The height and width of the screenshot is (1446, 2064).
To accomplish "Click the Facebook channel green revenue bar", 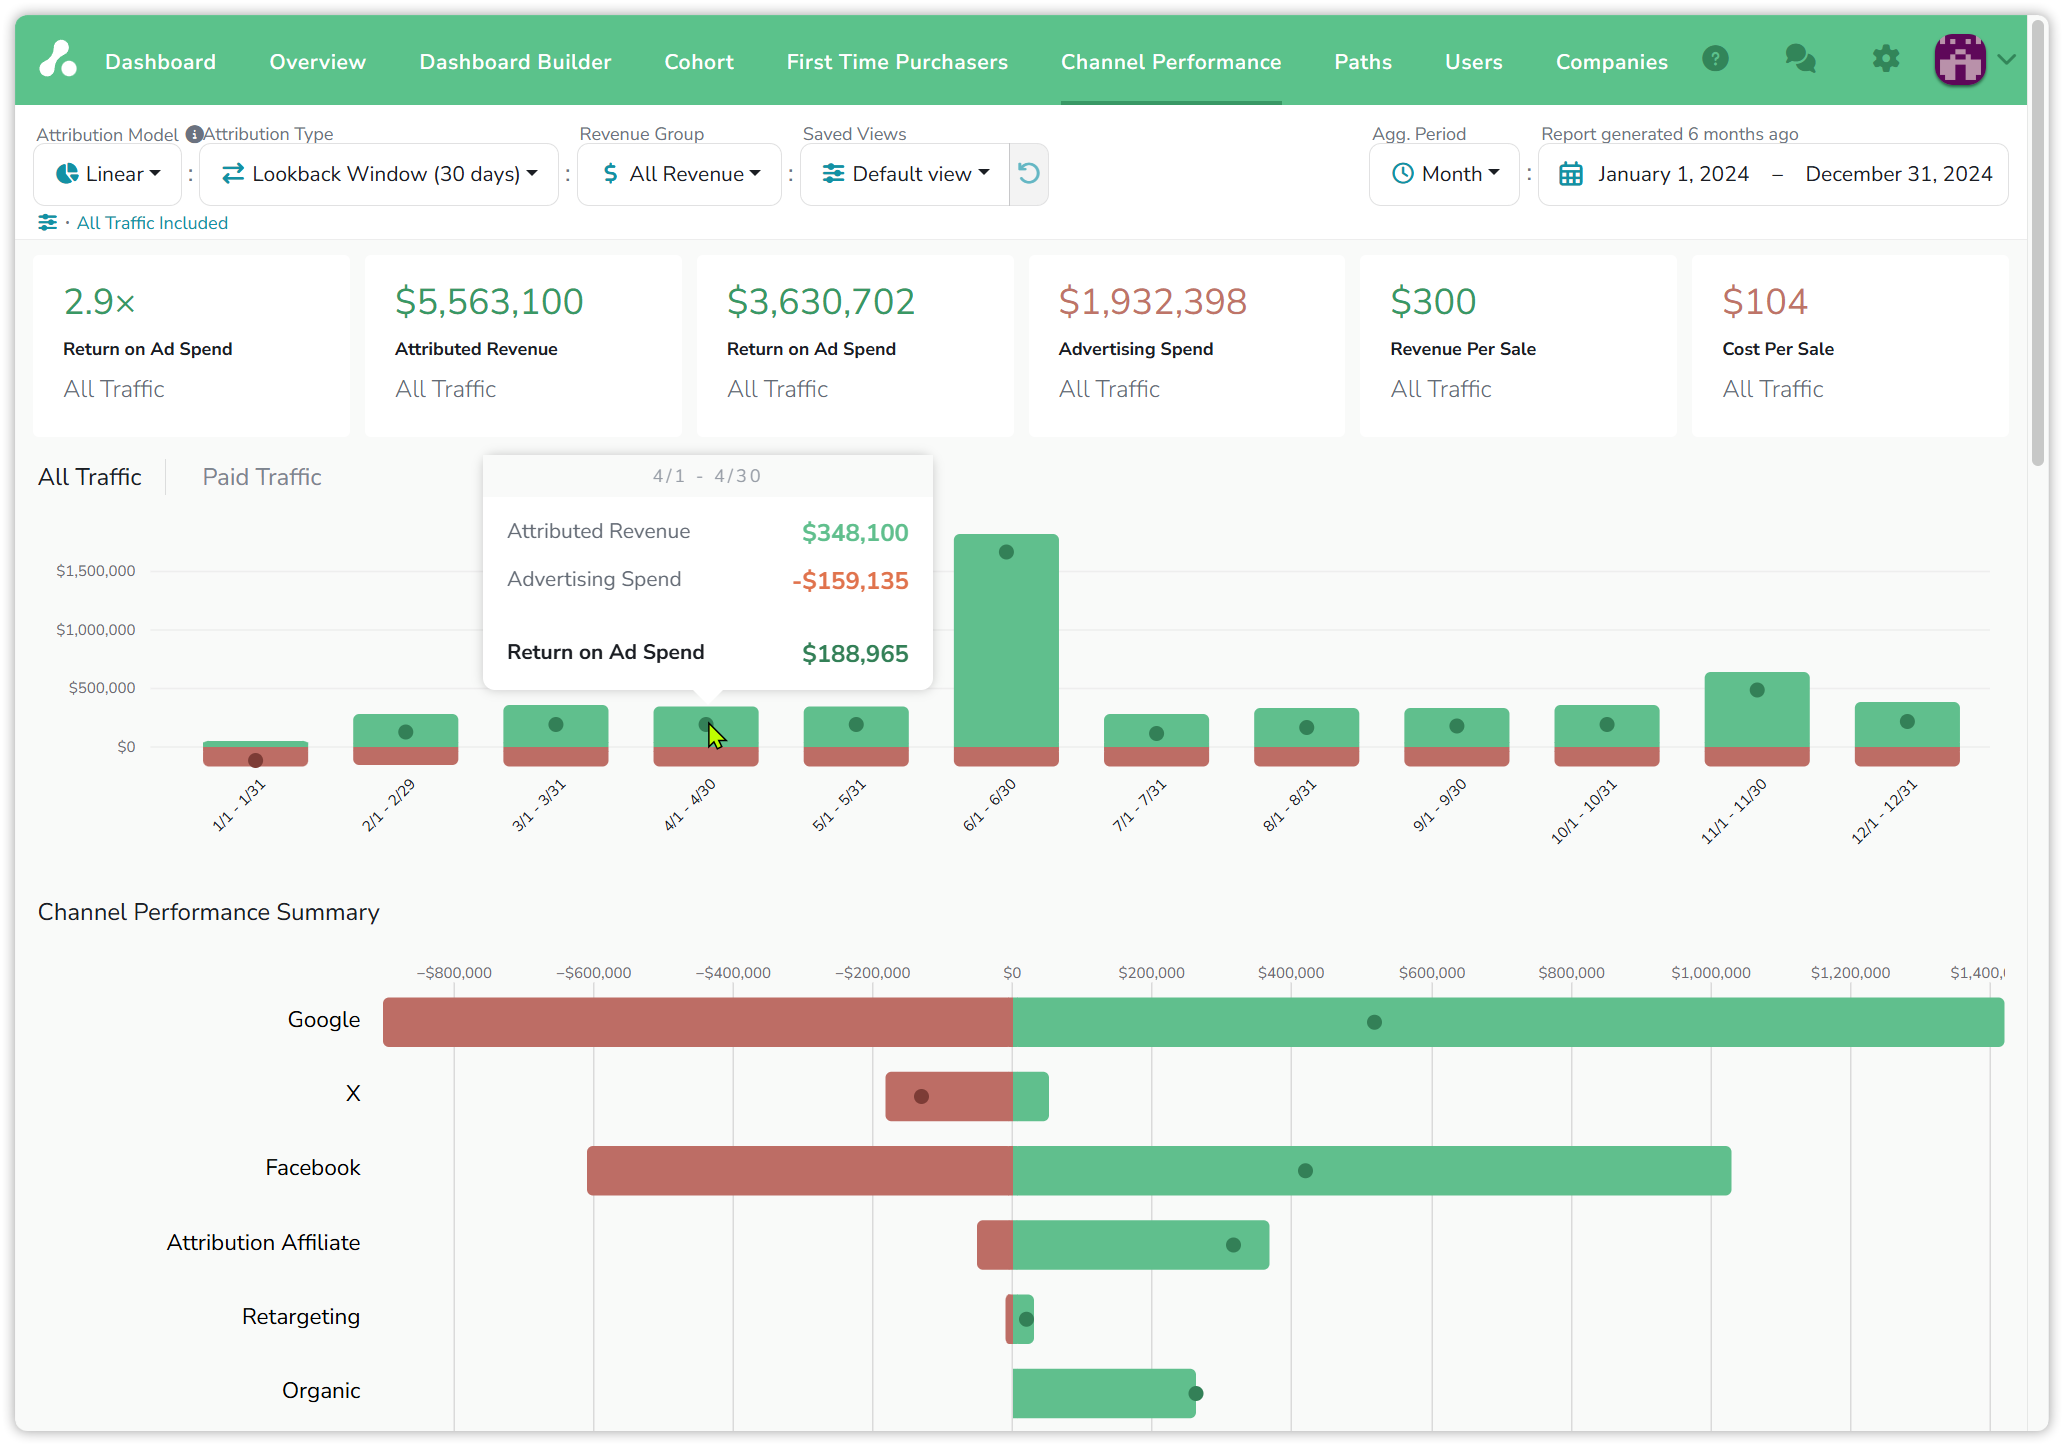I will (x=1372, y=1170).
